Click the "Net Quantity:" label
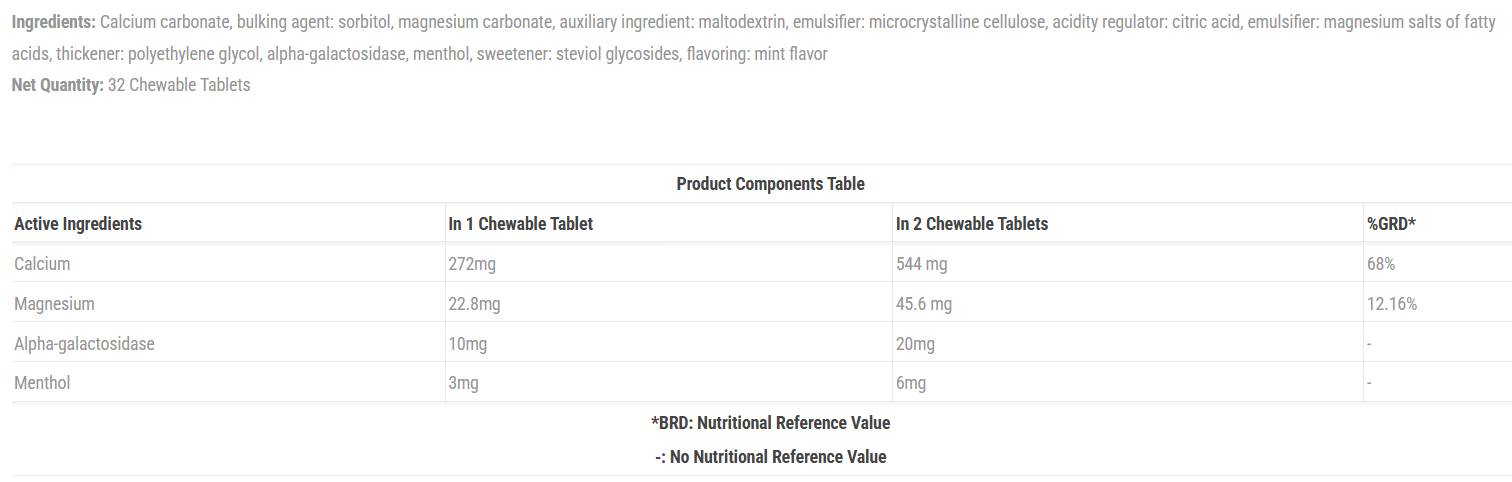This screenshot has height=482, width=1512. pos(57,85)
